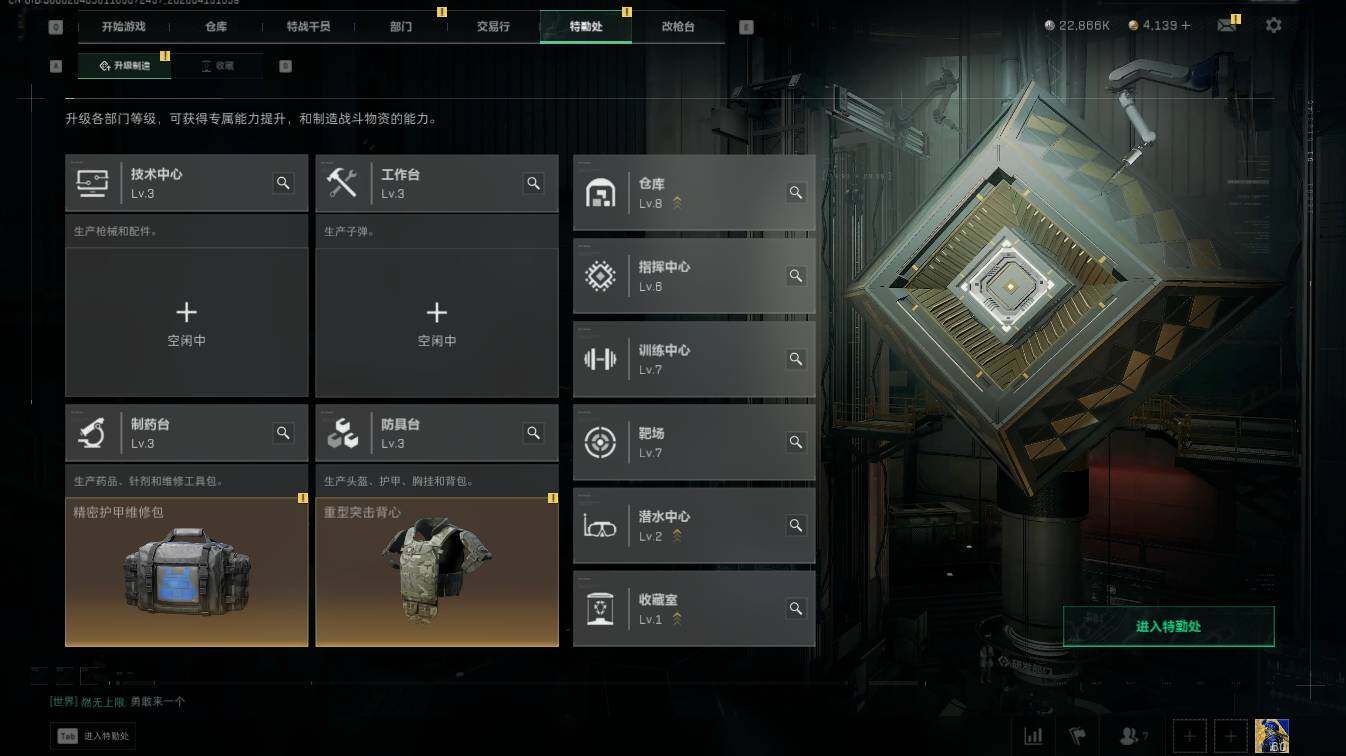Collect 重型突击背心 crafted vest

[437, 572]
